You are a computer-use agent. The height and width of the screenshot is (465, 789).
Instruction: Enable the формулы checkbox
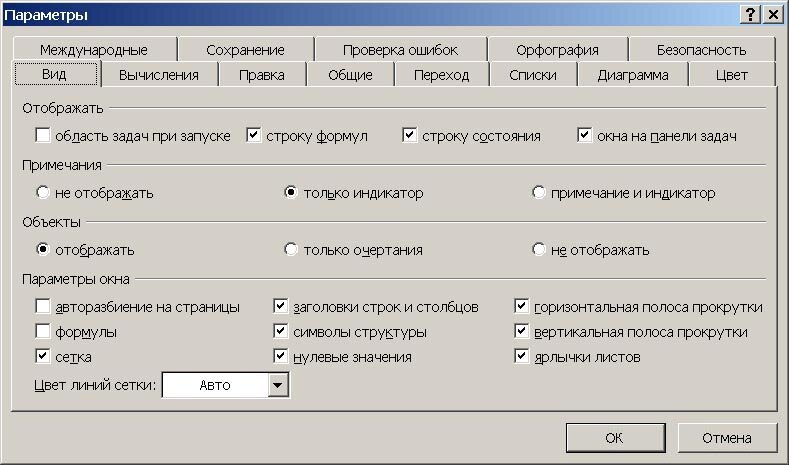[x=43, y=331]
